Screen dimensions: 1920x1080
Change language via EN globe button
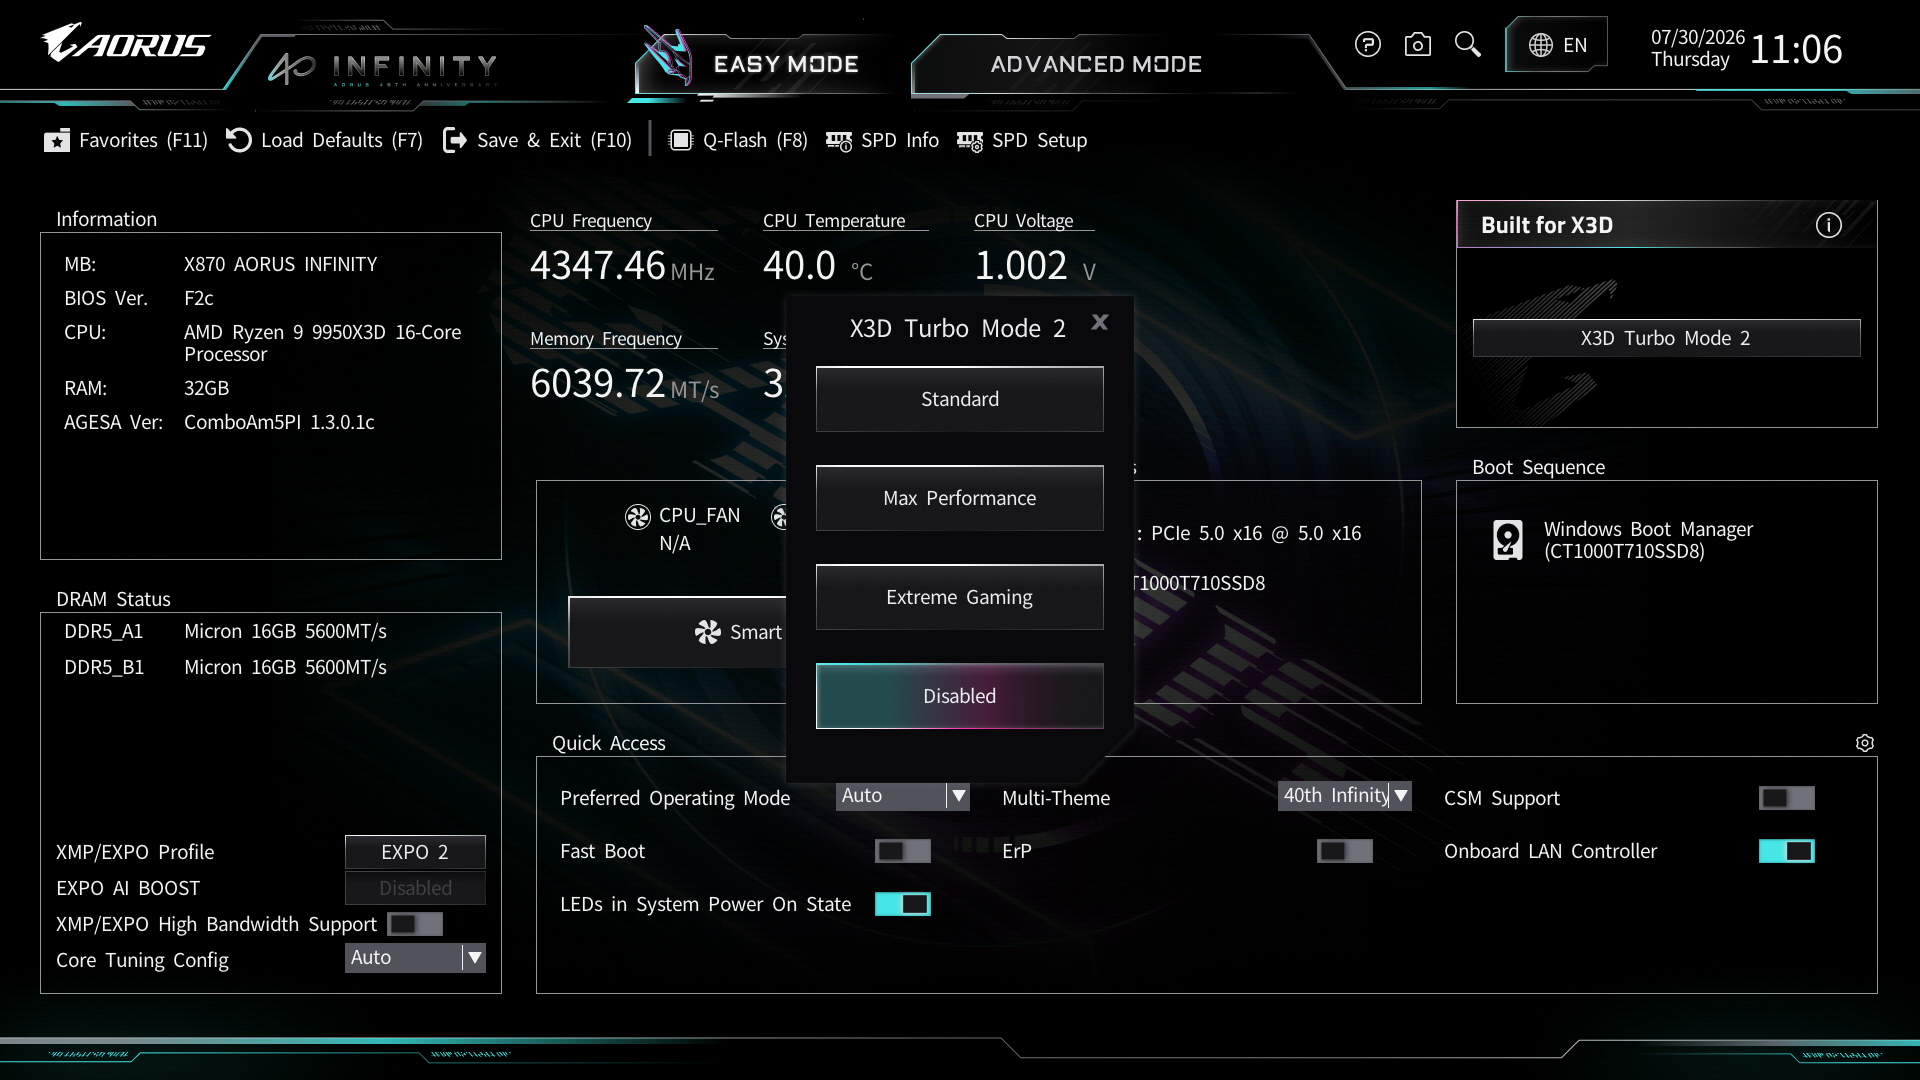(x=1557, y=45)
